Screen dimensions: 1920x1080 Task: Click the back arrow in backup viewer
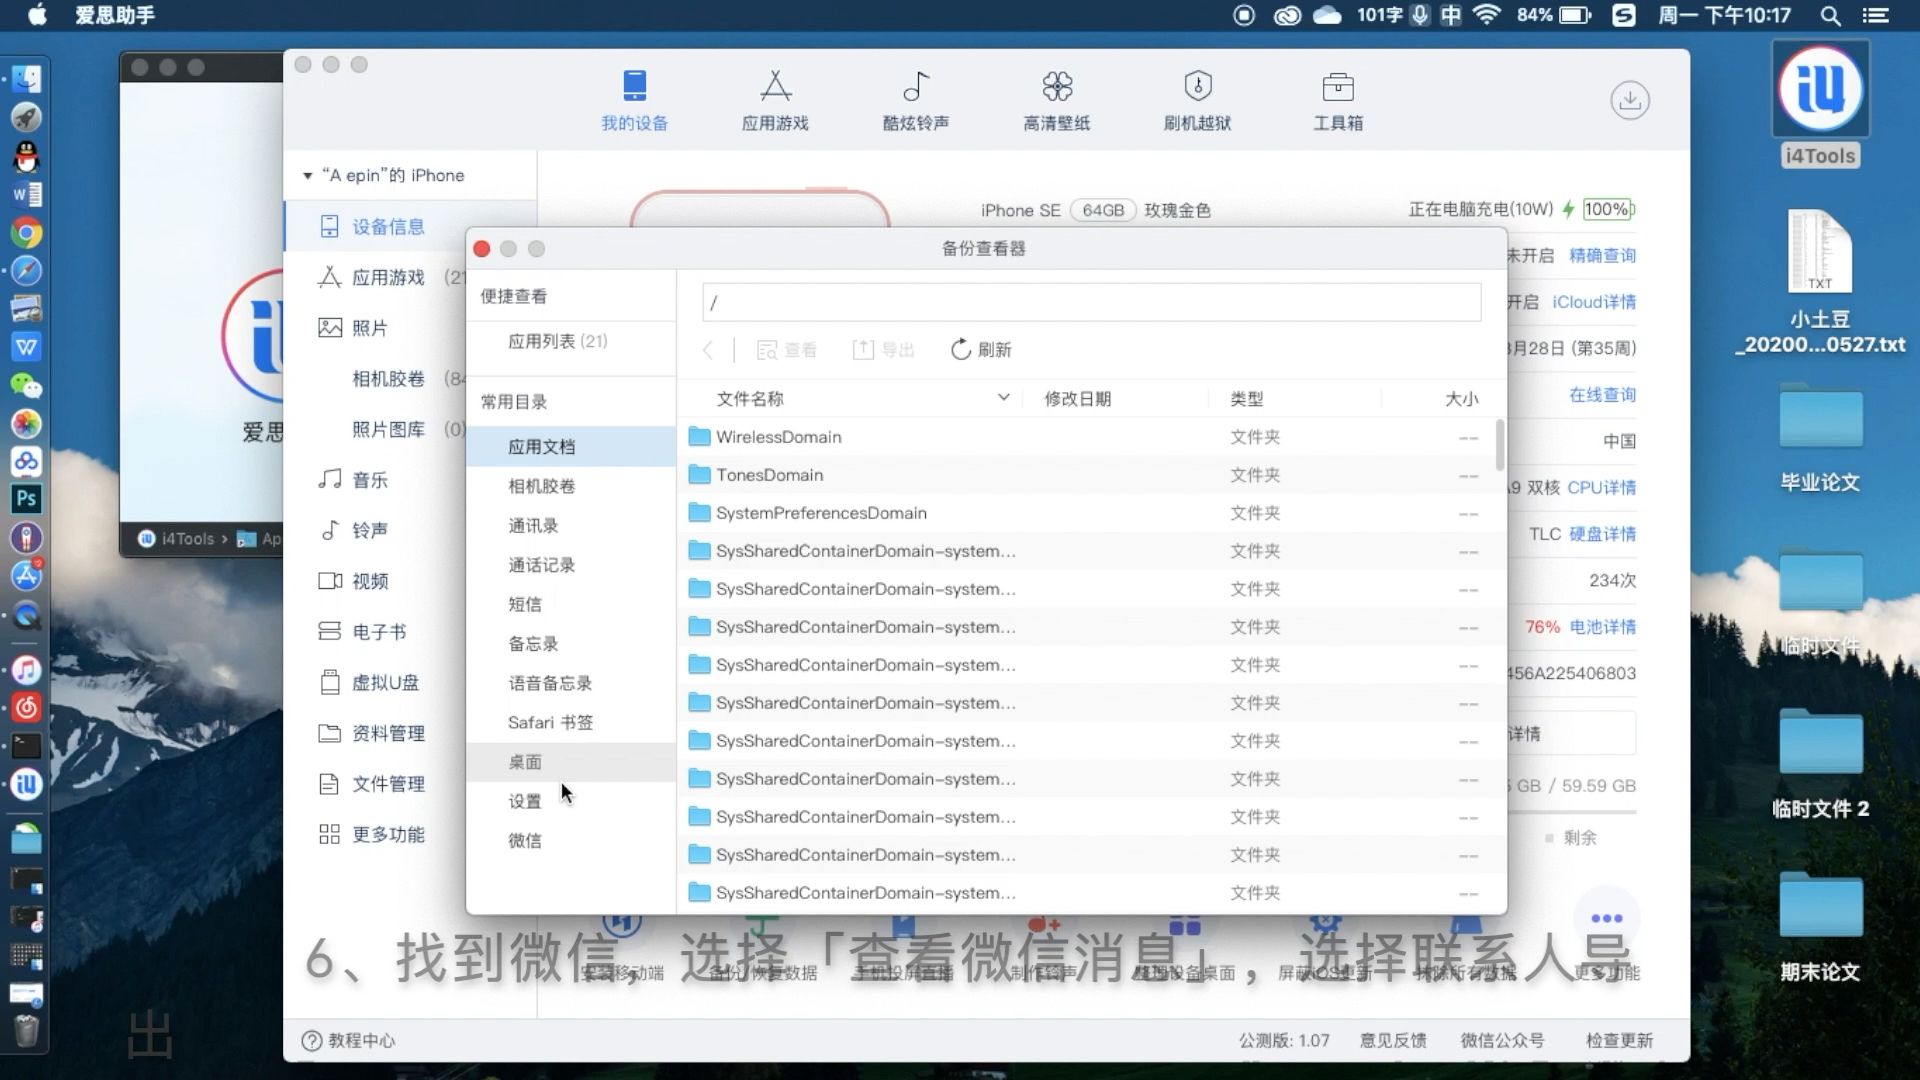pos(708,350)
